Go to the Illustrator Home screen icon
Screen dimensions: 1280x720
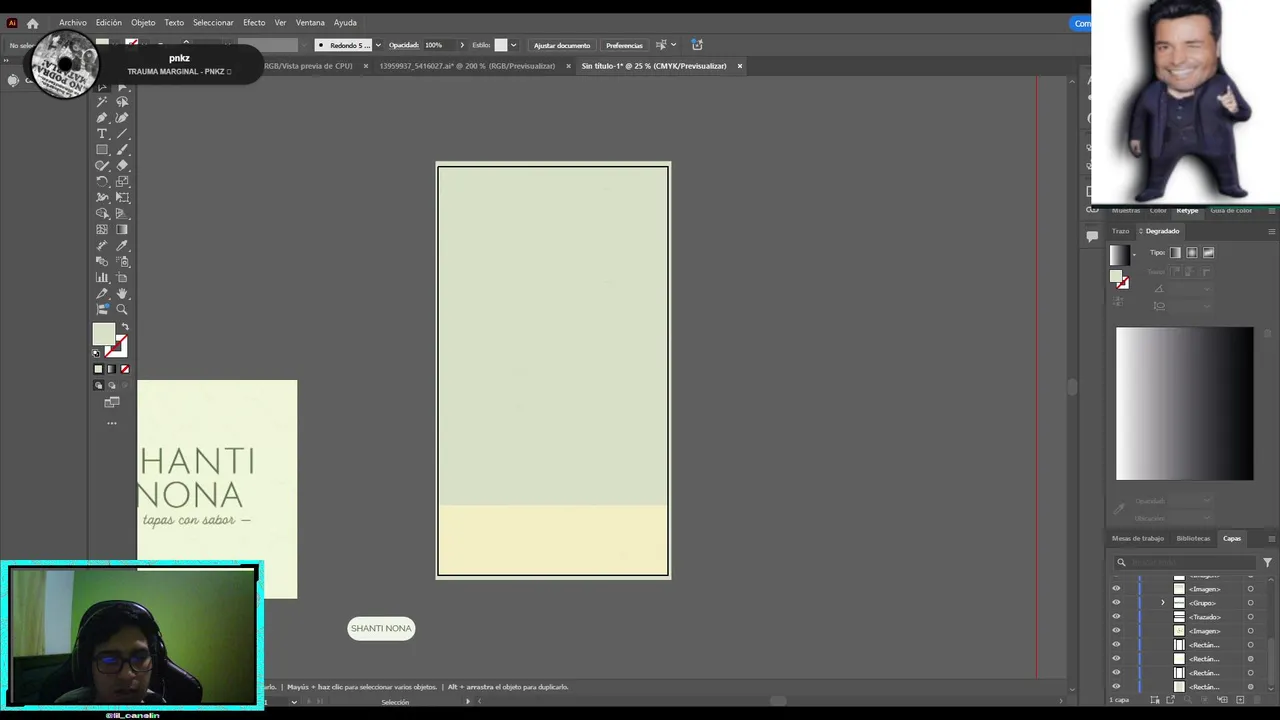[x=32, y=23]
